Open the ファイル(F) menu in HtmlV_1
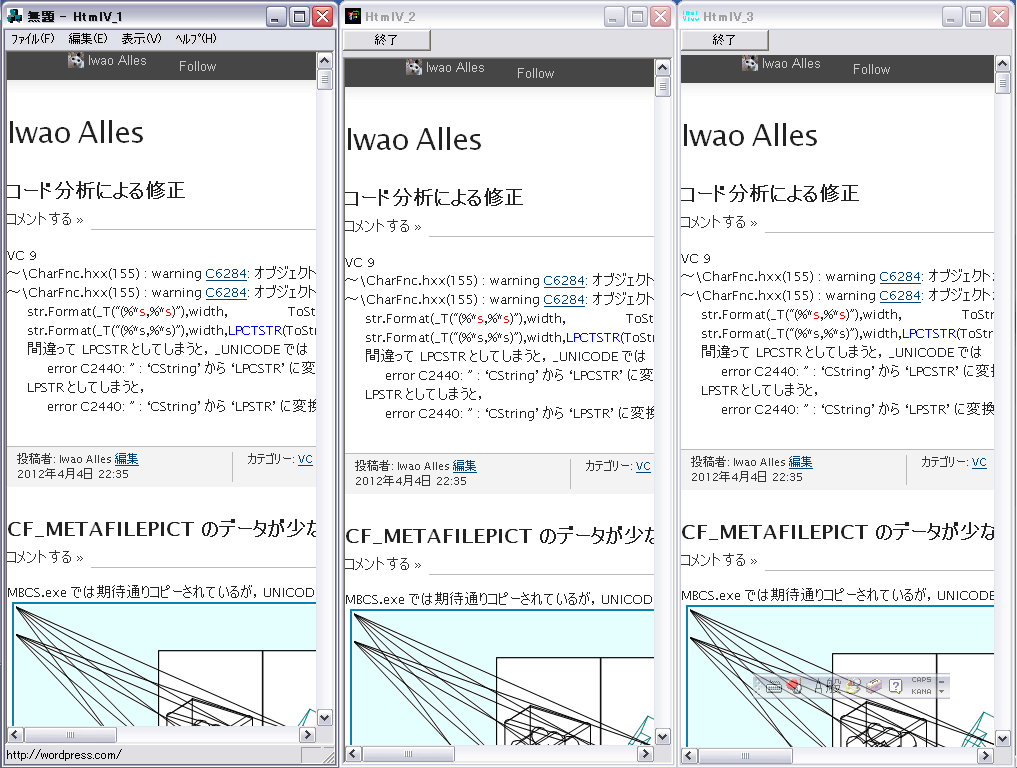The image size is (1017, 768). [x=32, y=39]
